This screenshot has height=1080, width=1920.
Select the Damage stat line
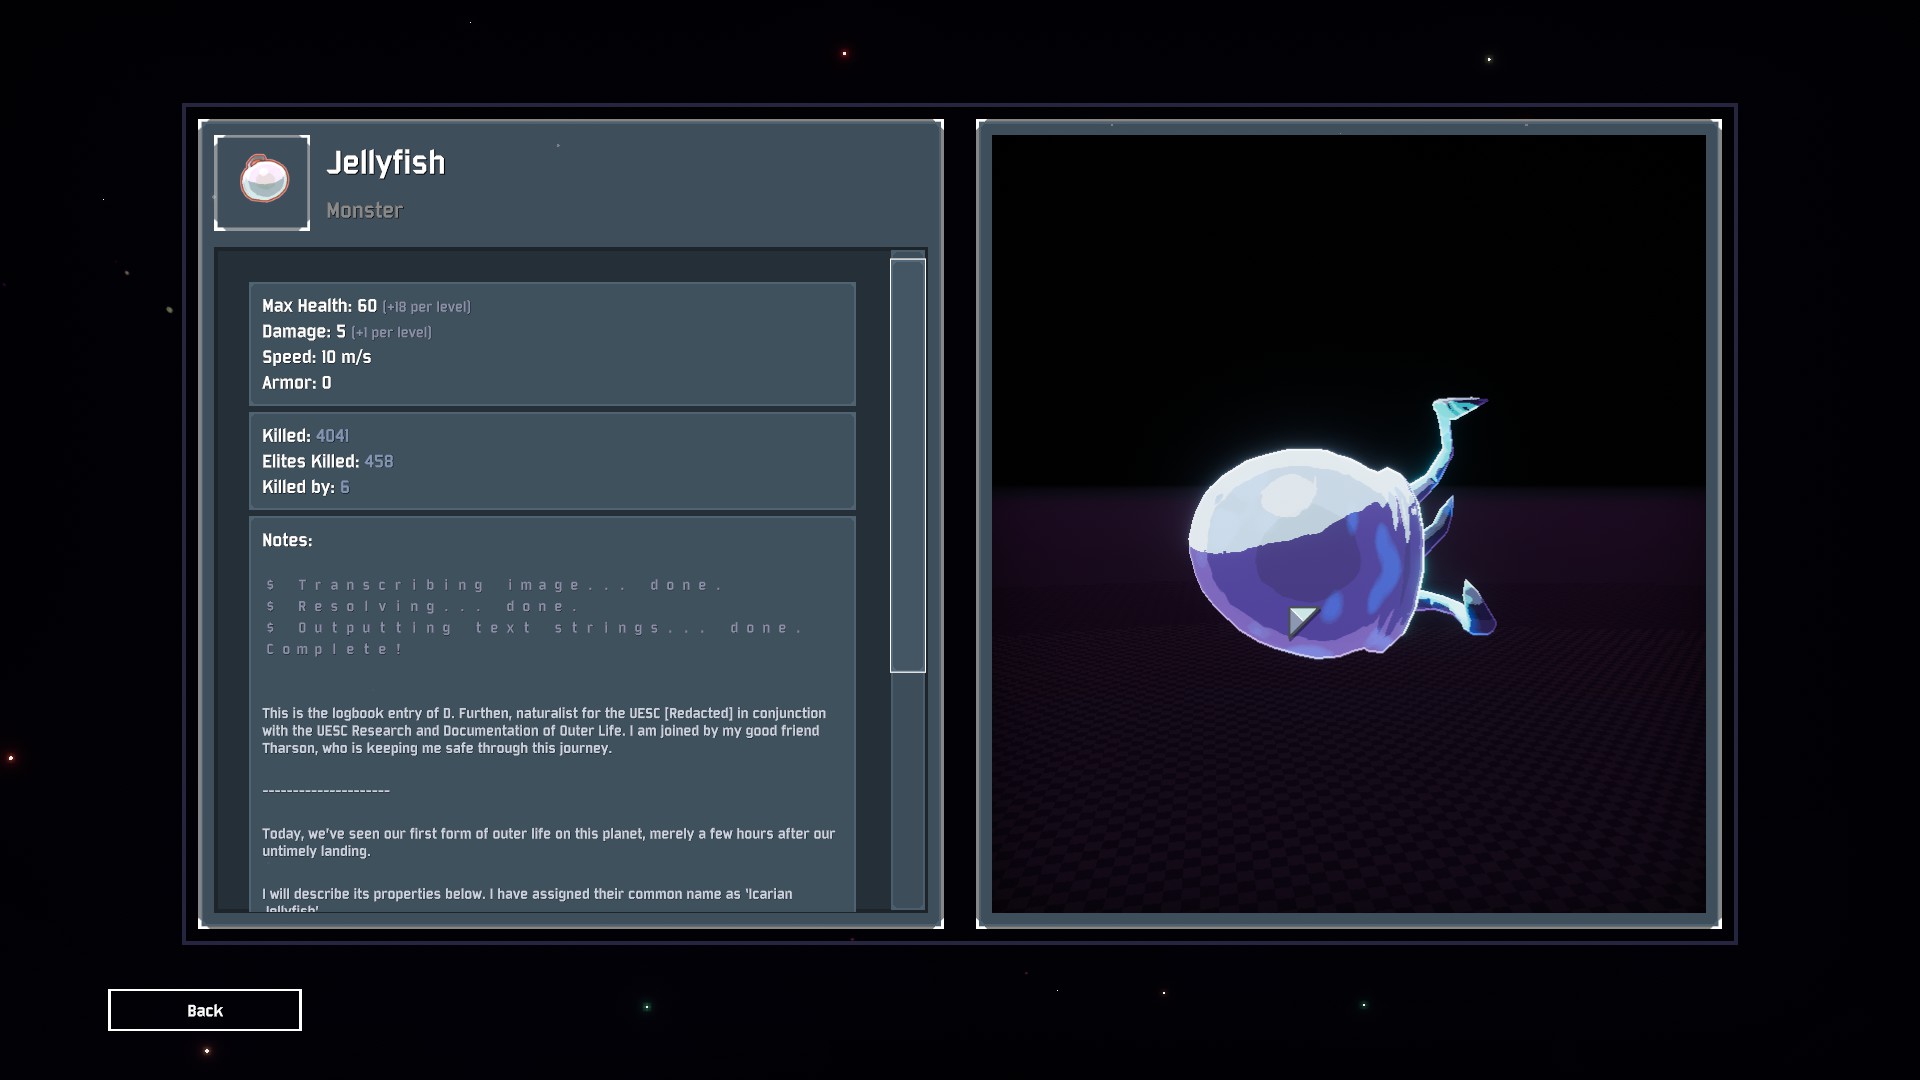tap(346, 332)
